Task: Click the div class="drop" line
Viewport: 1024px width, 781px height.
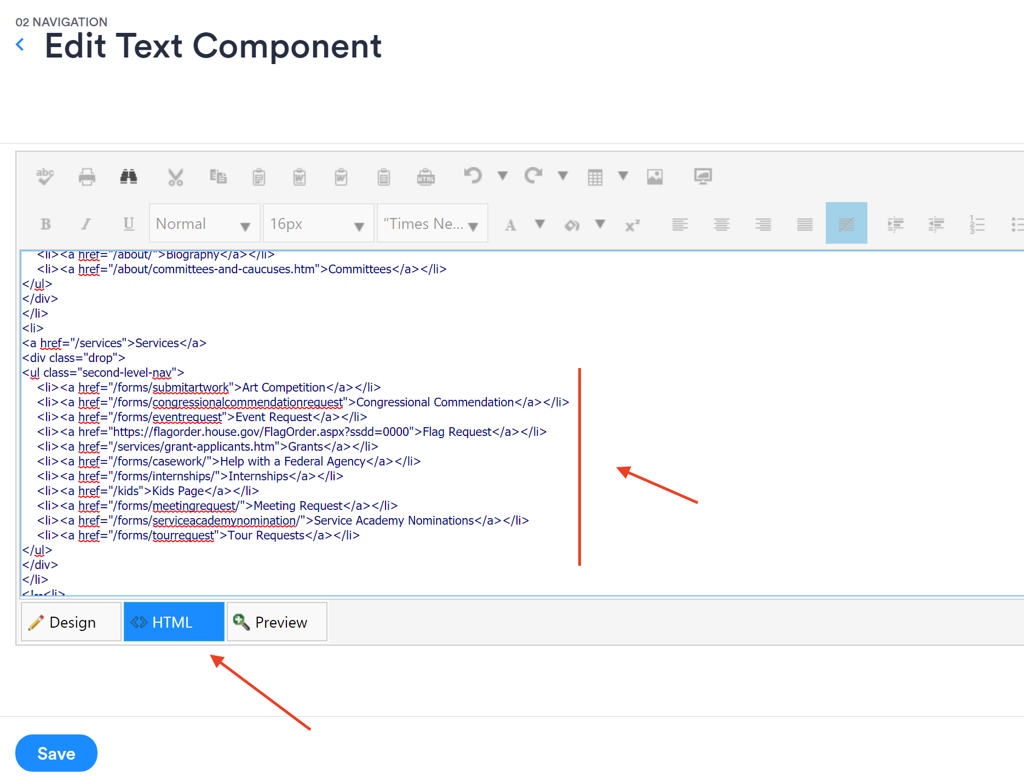Action: pyautogui.click(x=74, y=358)
